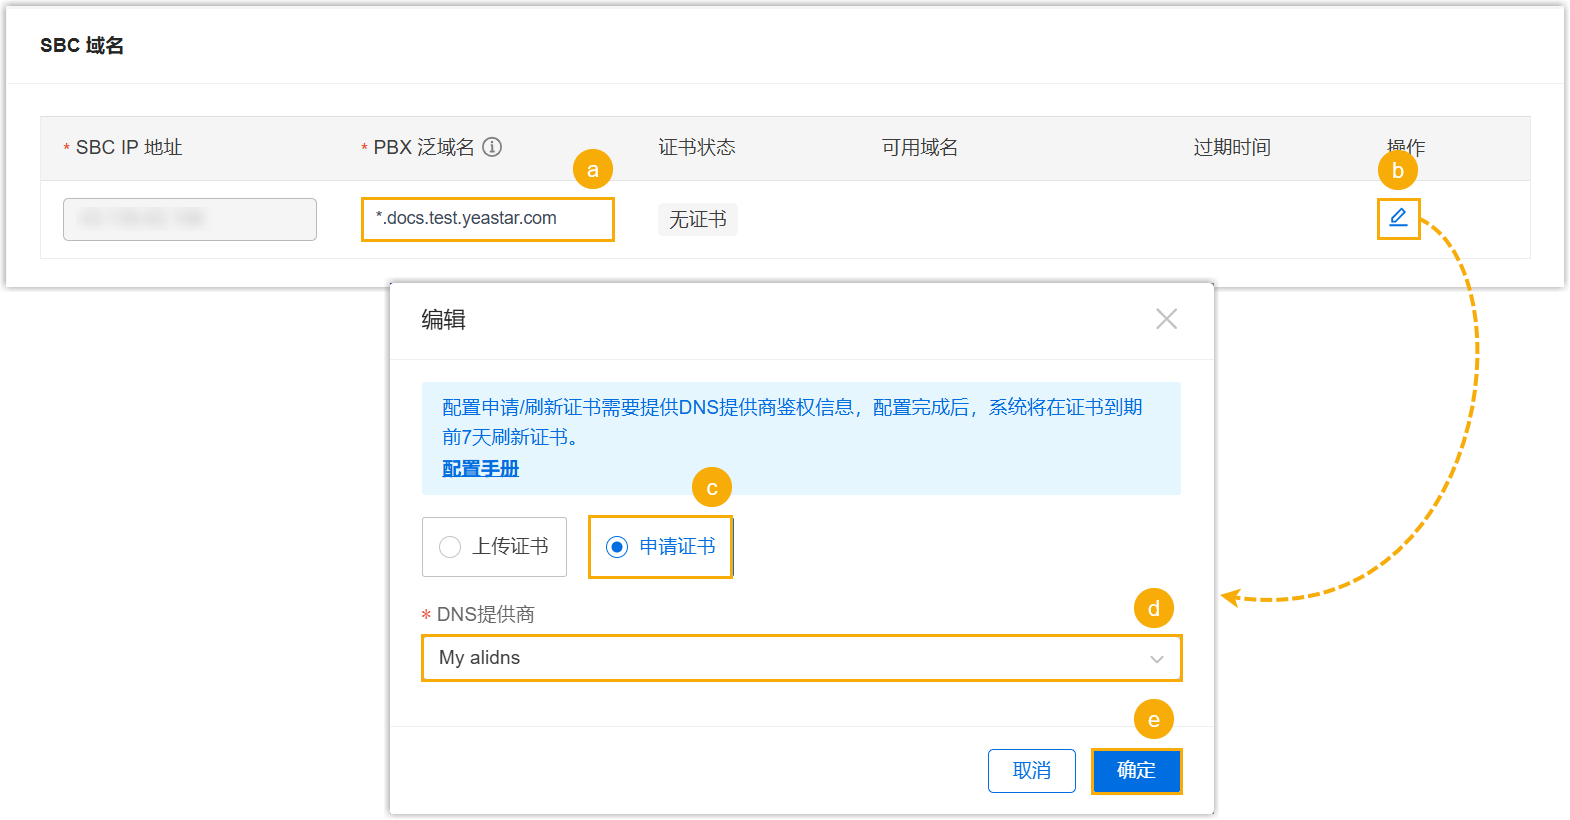This screenshot has width=1570, height=820.
Task: Click the orange step marker labeled d
Action: pyautogui.click(x=1153, y=608)
